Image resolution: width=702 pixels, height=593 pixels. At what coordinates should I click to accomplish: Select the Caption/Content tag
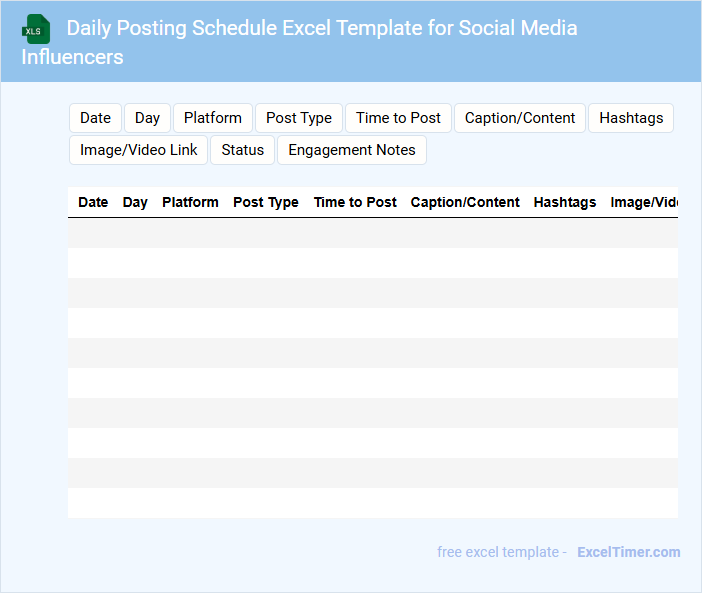click(x=520, y=118)
